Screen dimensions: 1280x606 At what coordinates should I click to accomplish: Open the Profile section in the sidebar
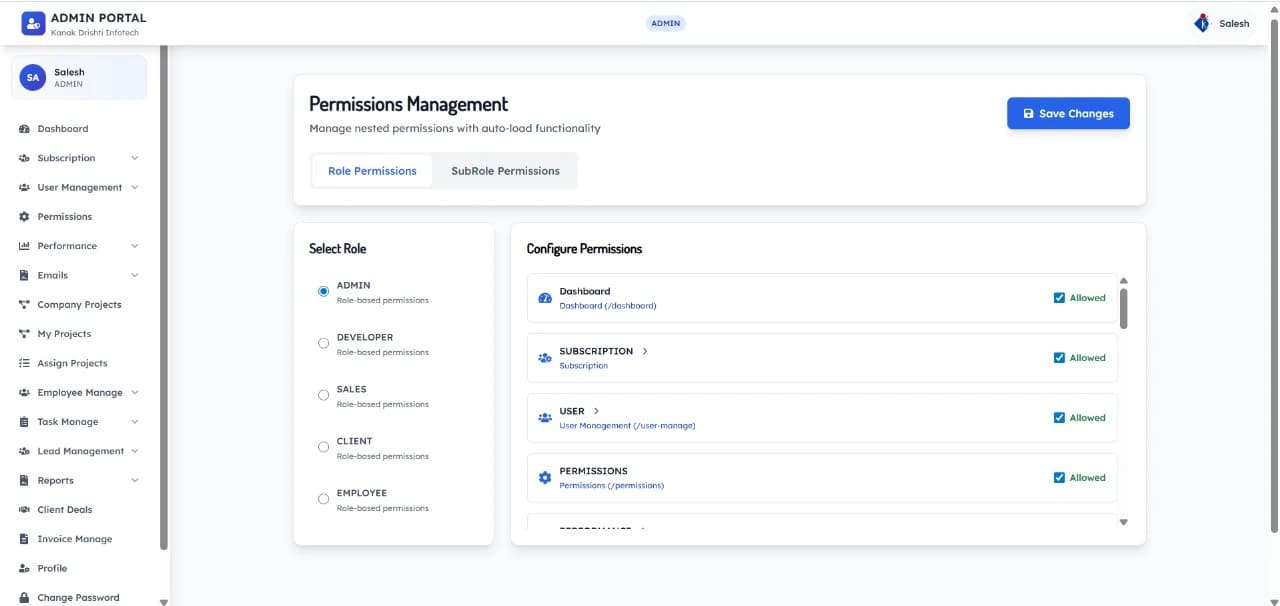(x=24, y=568)
